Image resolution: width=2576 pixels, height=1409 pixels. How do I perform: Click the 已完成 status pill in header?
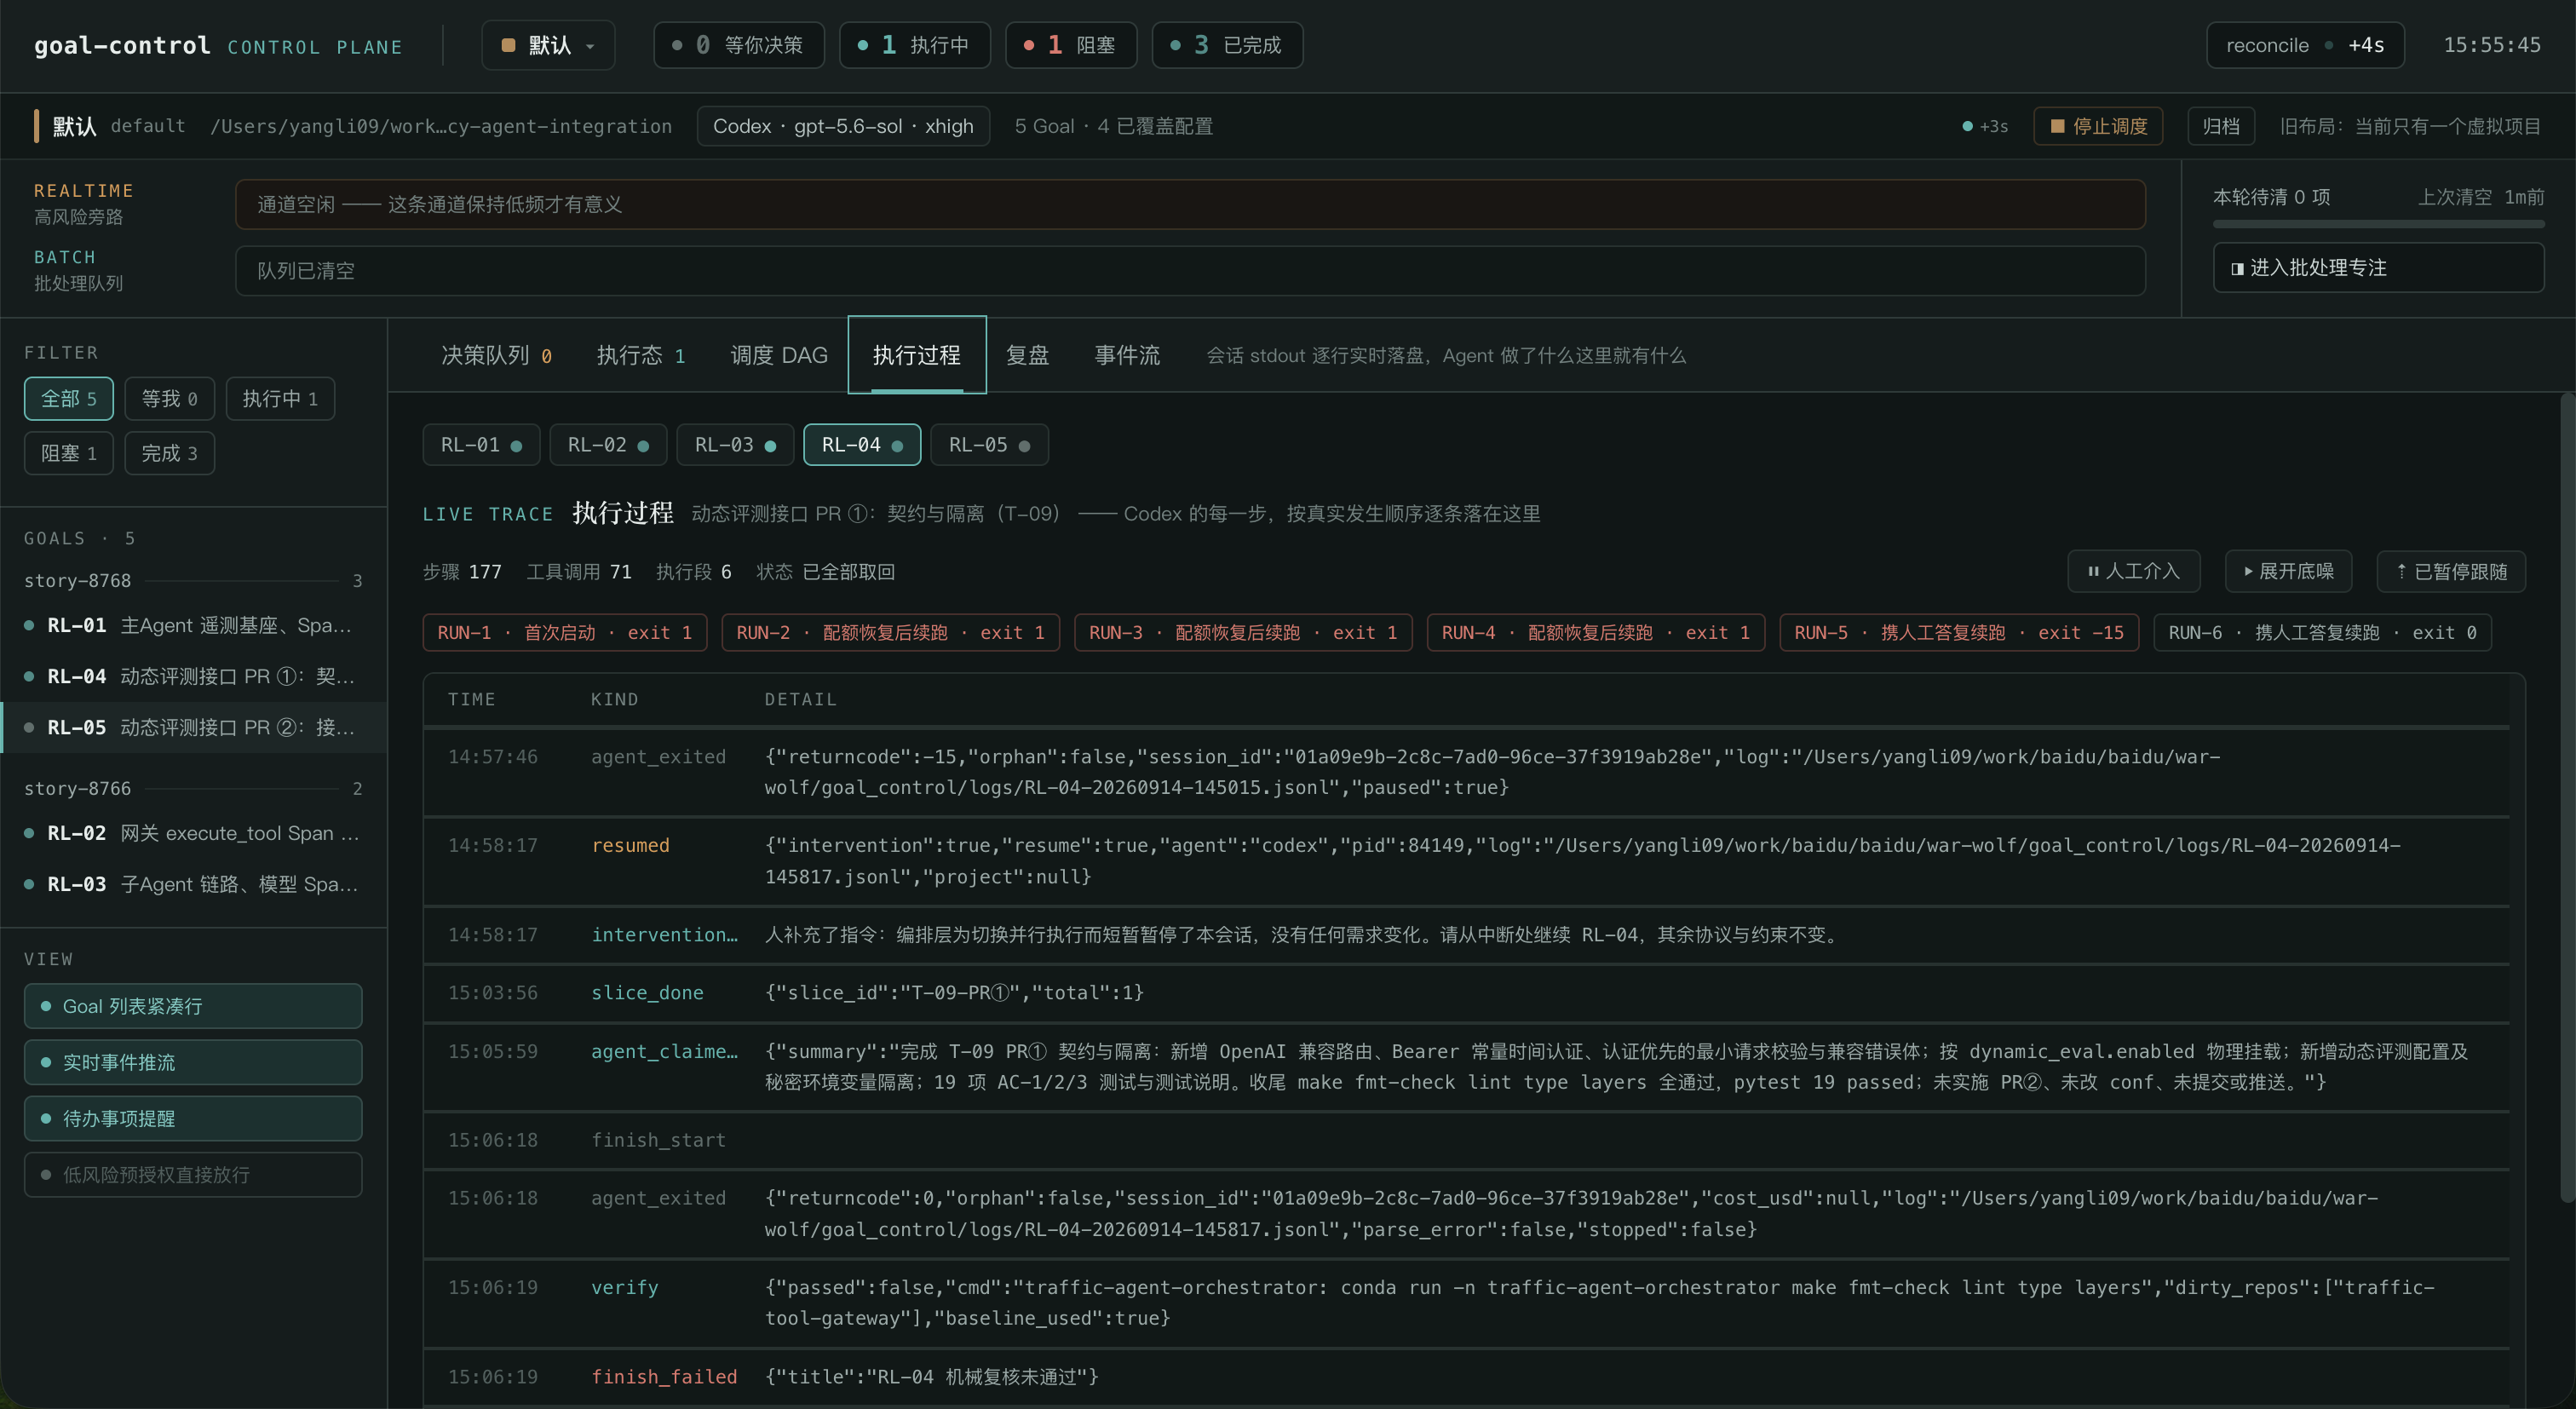tap(1227, 45)
